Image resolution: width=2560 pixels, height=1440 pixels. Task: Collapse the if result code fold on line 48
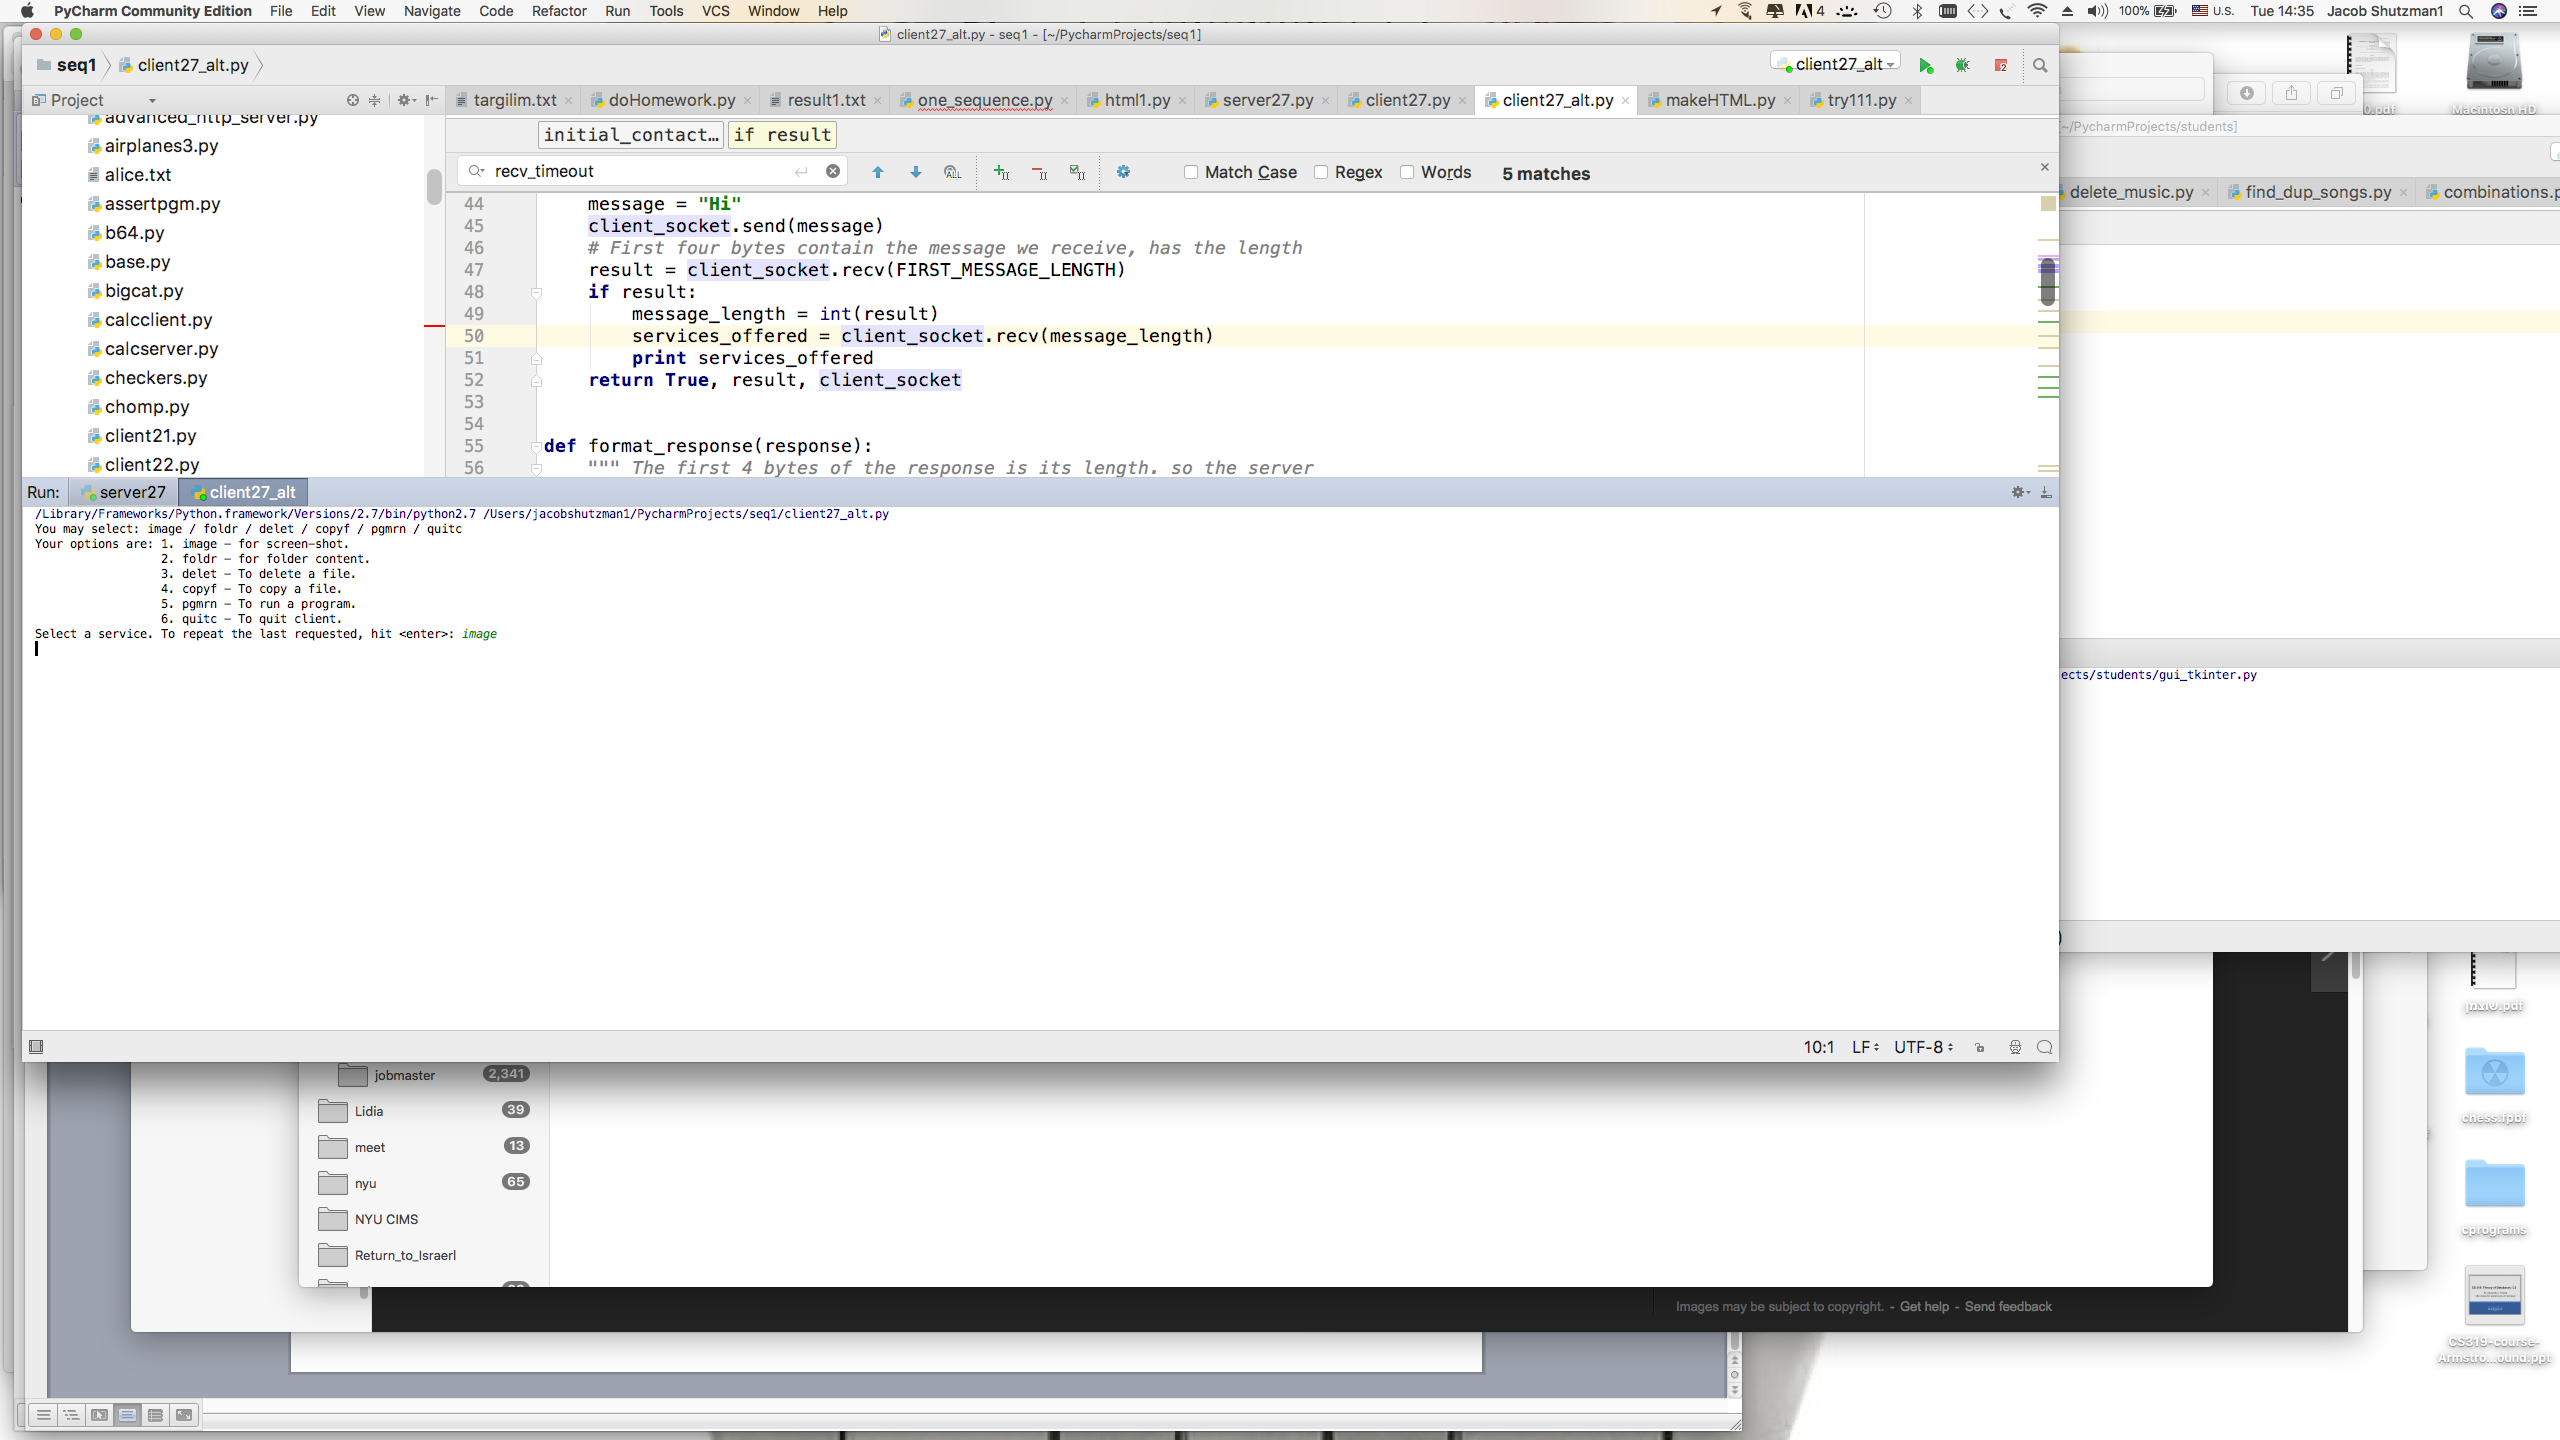tap(537, 292)
